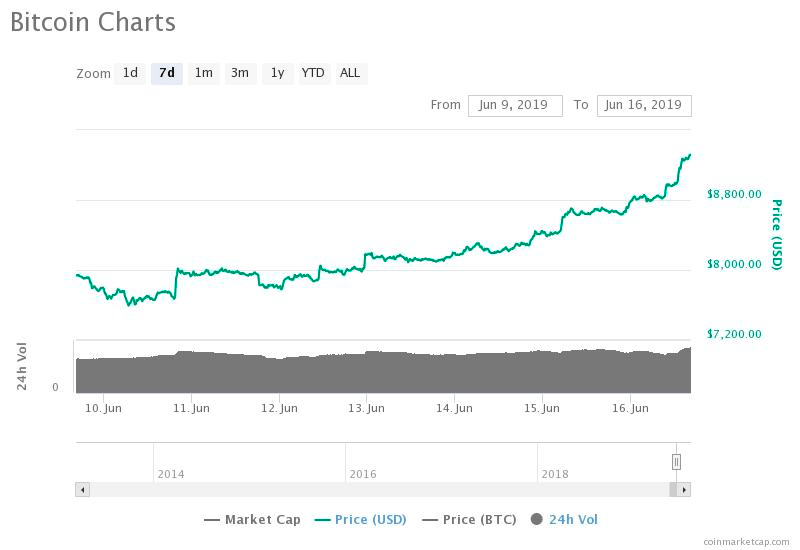The width and height of the screenshot is (800, 550).
Task: Click the gray 24h volume area chart
Action: (x=383, y=372)
